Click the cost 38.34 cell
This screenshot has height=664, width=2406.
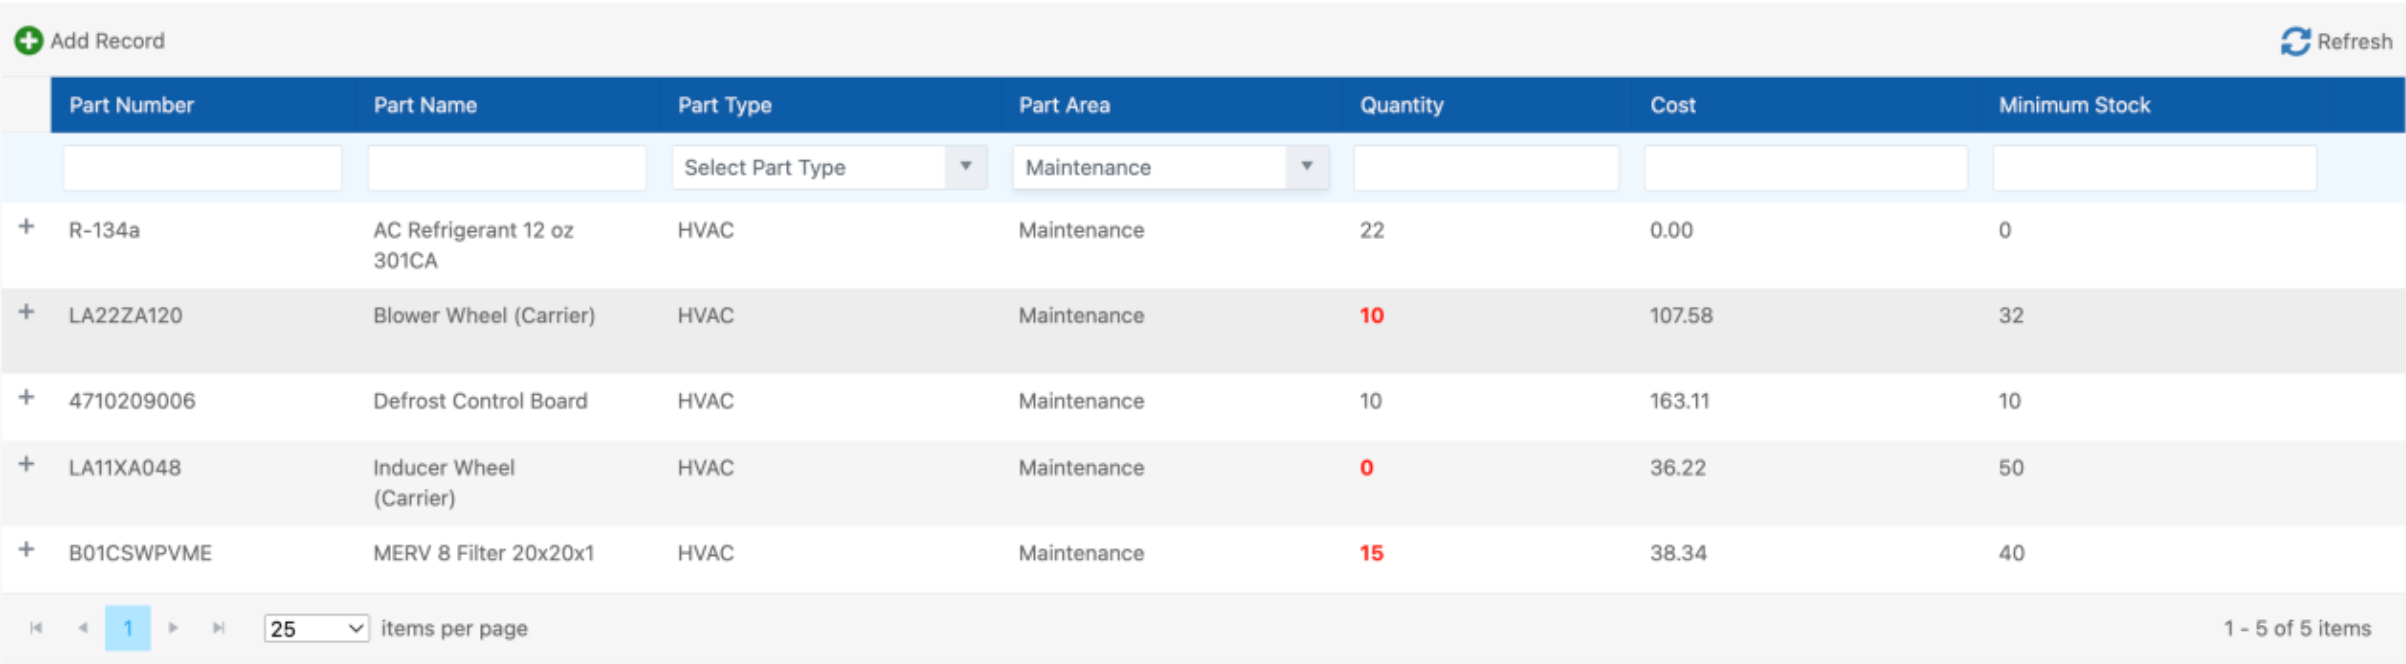point(1678,553)
